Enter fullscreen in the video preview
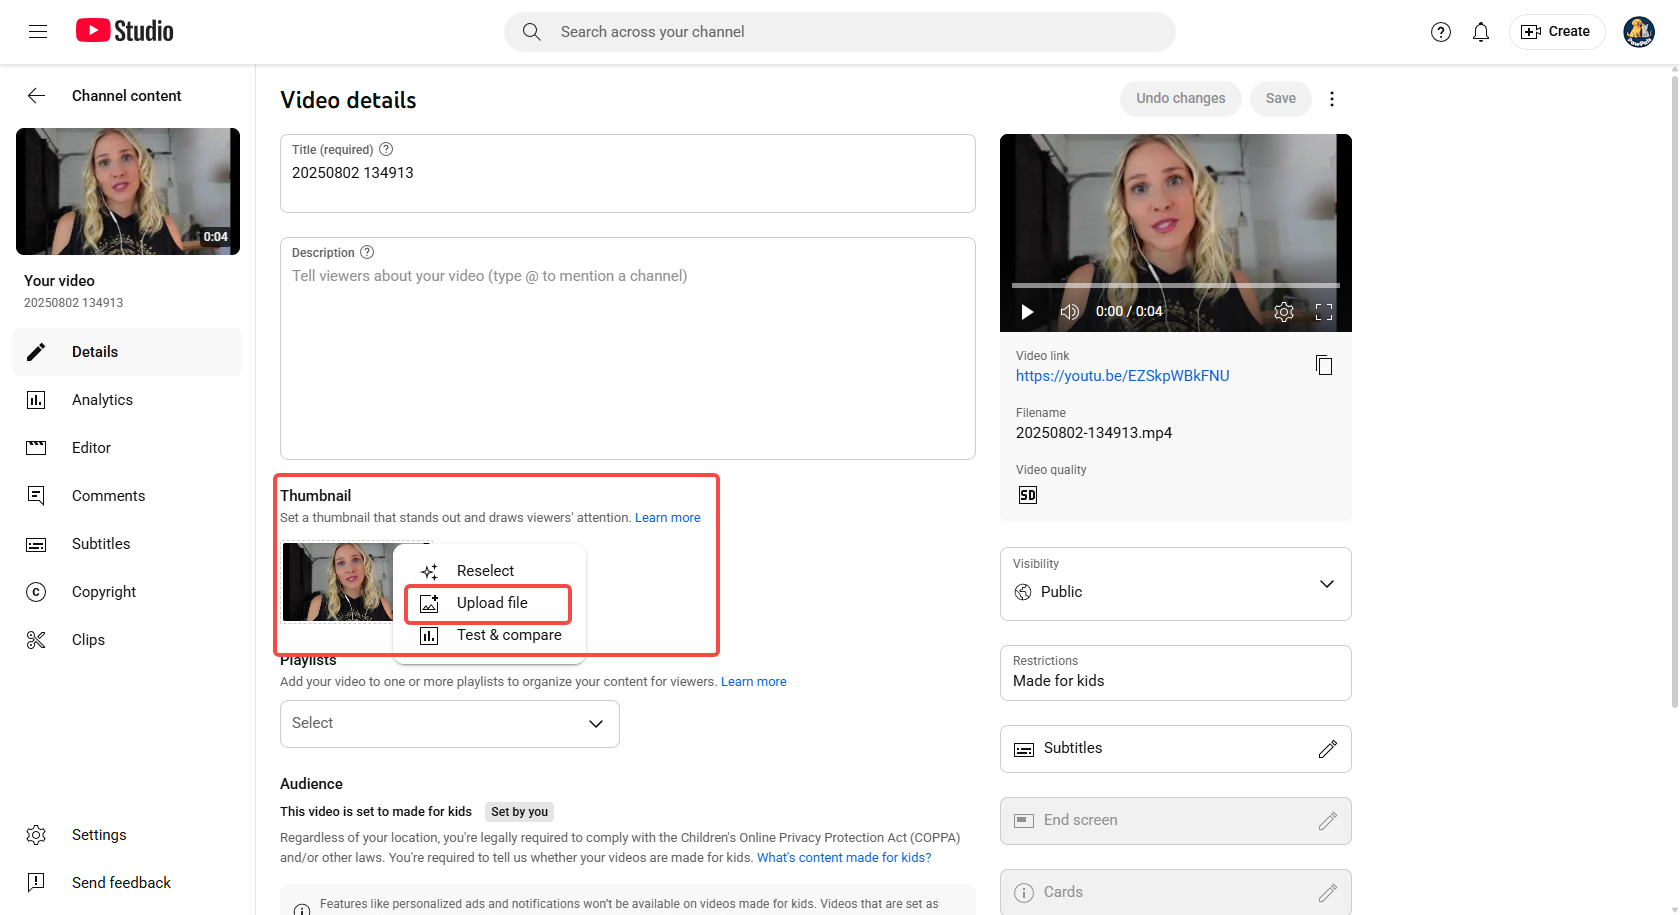 point(1323,311)
